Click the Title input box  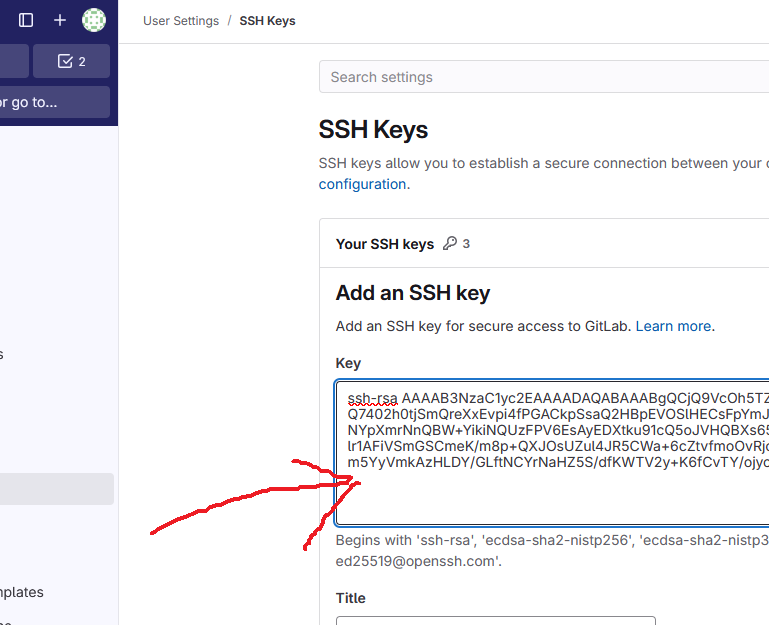495,621
